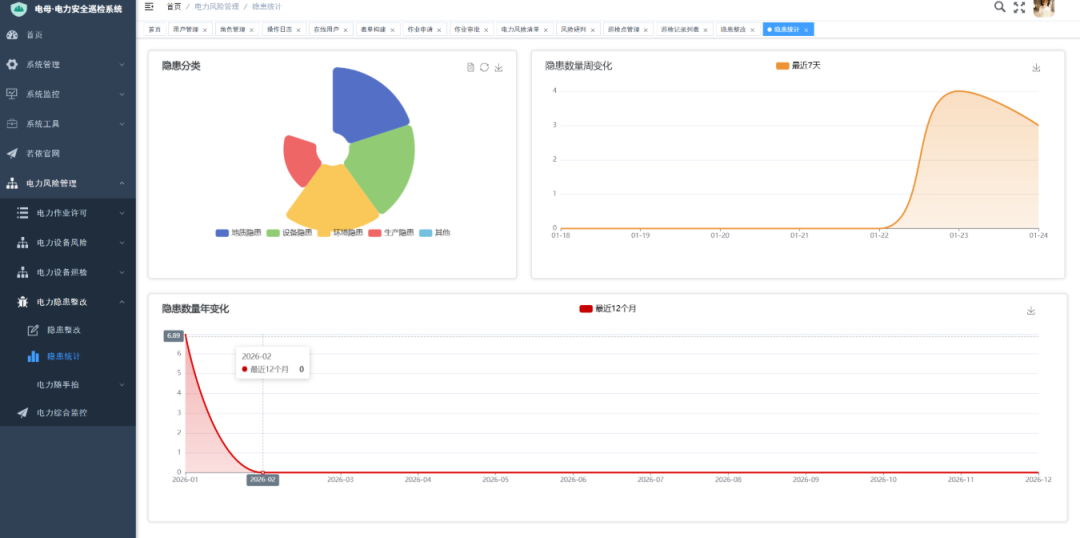Image resolution: width=1080 pixels, height=538 pixels.
Task: Close the active 隐患统计 tab
Action: (x=806, y=30)
